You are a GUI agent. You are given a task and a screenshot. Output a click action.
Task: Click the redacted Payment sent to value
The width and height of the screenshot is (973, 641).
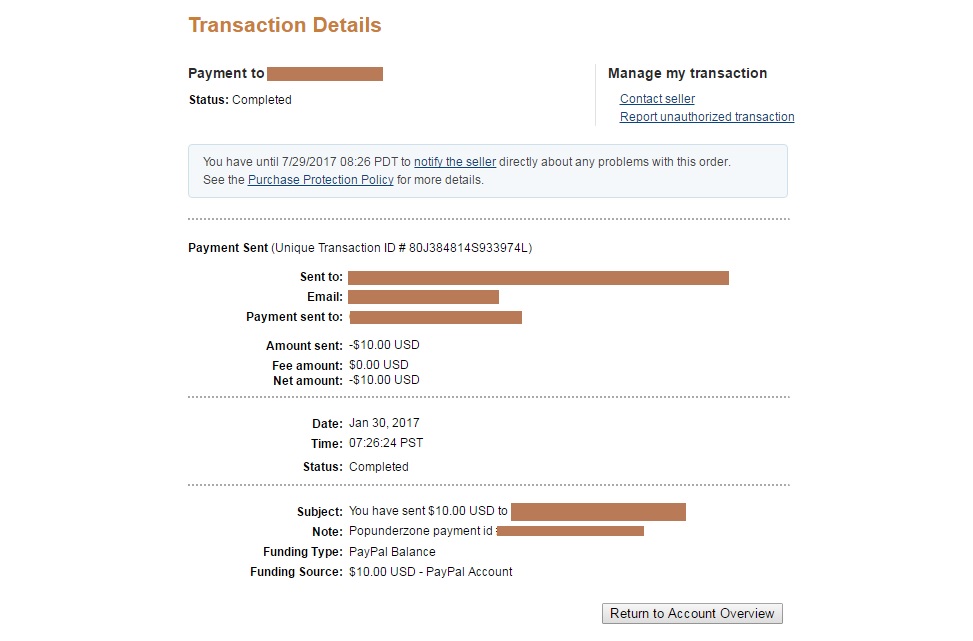click(x=436, y=318)
